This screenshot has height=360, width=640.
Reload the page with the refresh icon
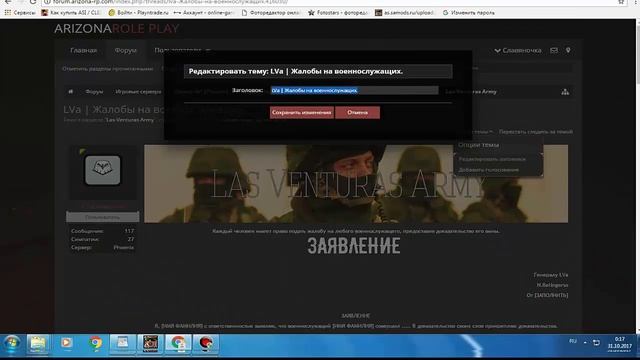33,2
